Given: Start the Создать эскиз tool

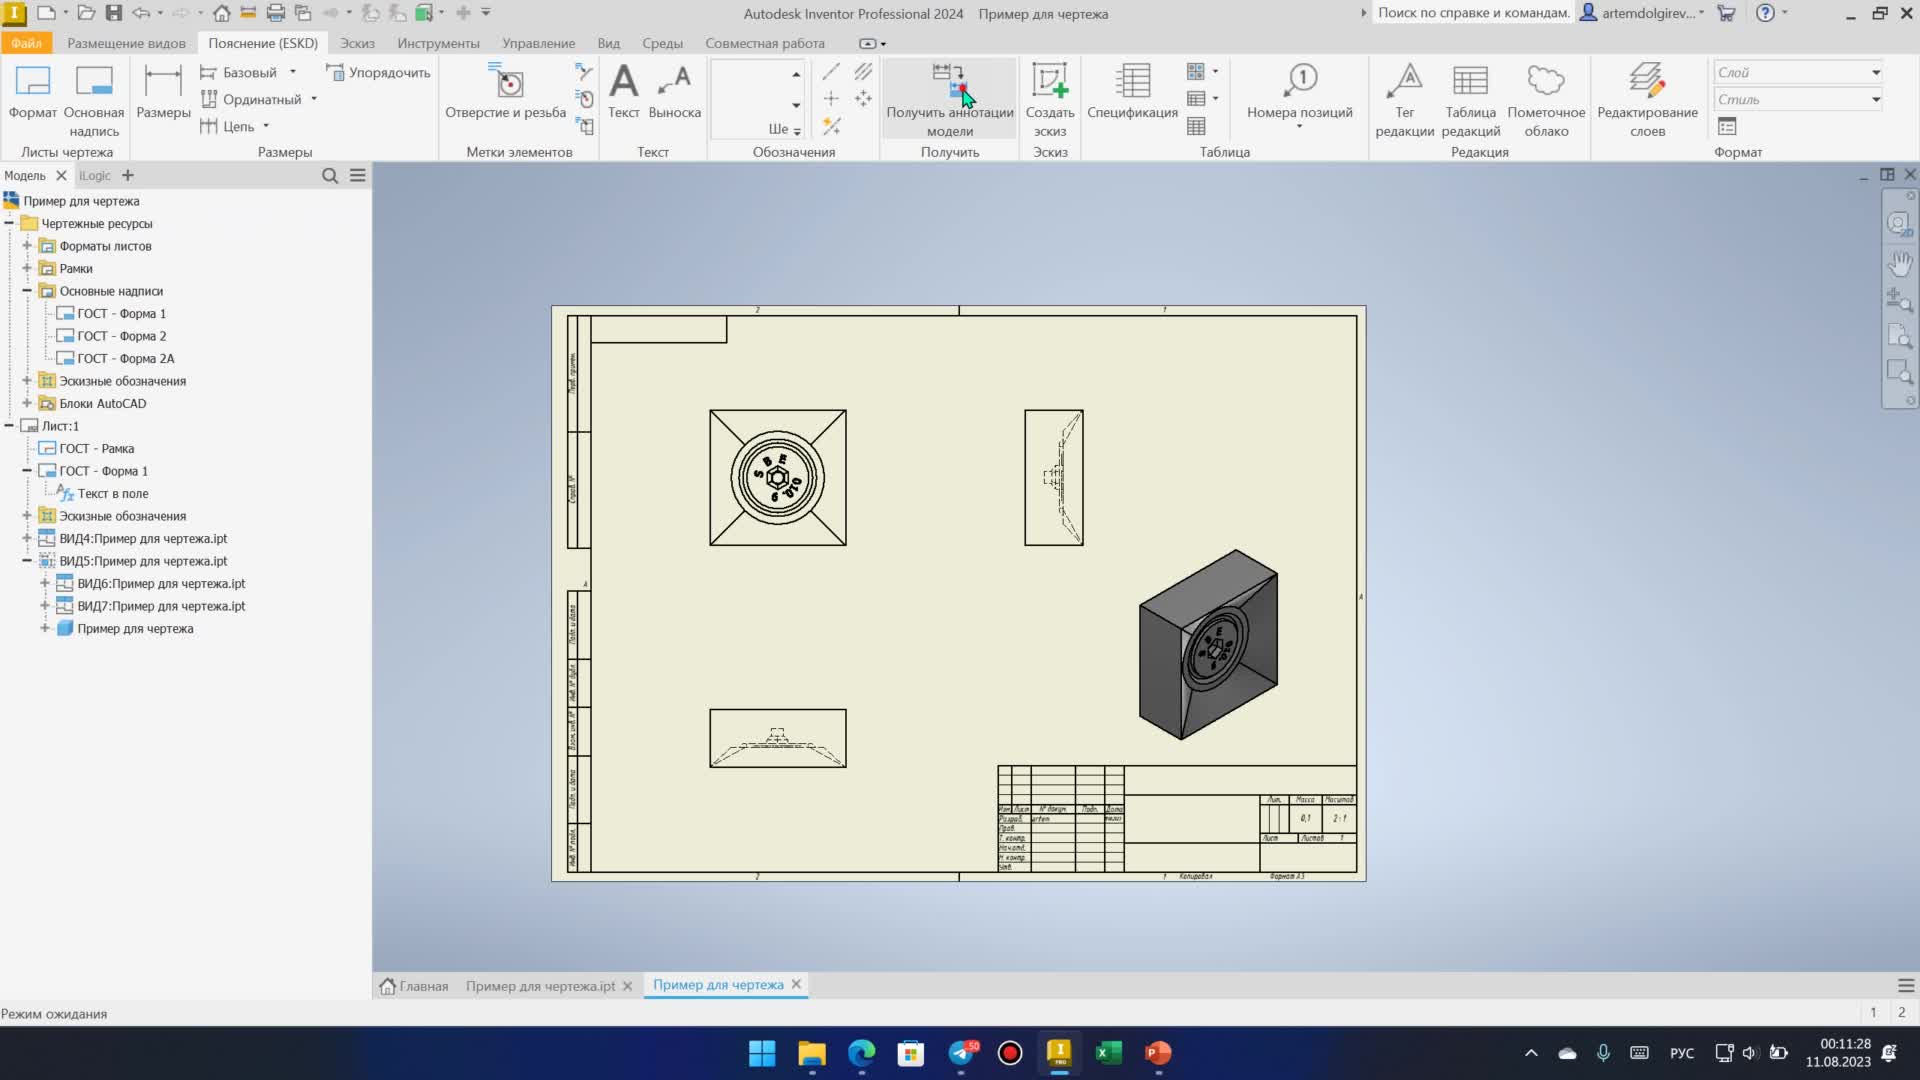Looking at the screenshot, I should 1050,100.
